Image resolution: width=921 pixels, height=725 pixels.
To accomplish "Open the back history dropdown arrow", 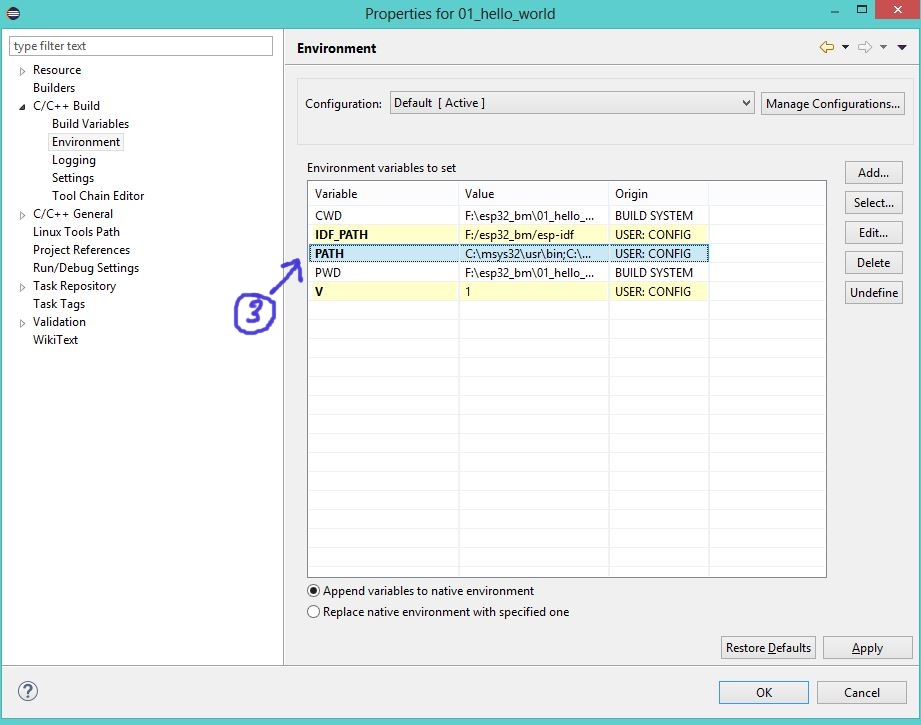I will tap(845, 47).
